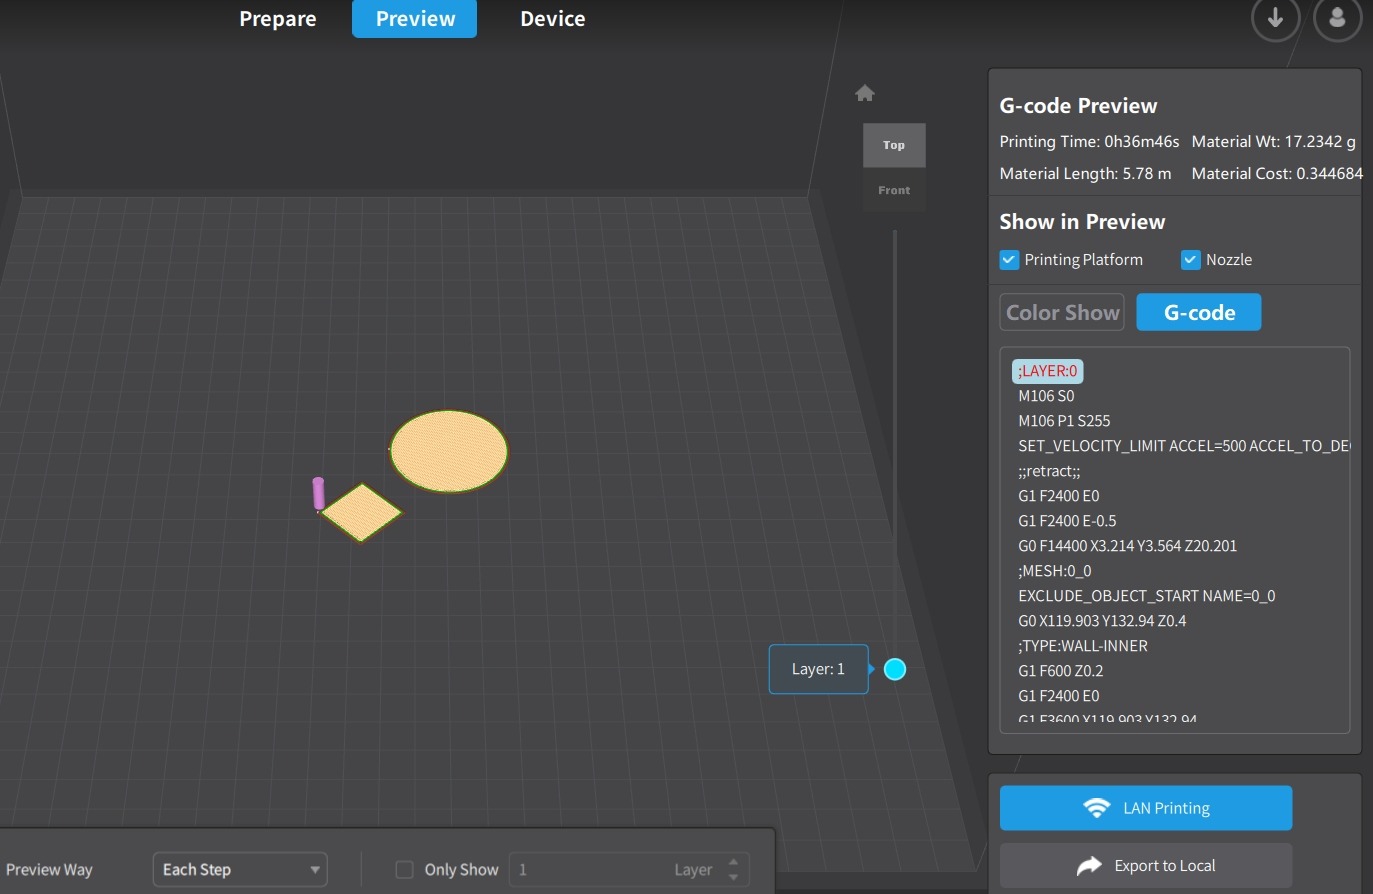This screenshot has width=1373, height=894.
Task: Switch to the Device tab
Action: [x=552, y=19]
